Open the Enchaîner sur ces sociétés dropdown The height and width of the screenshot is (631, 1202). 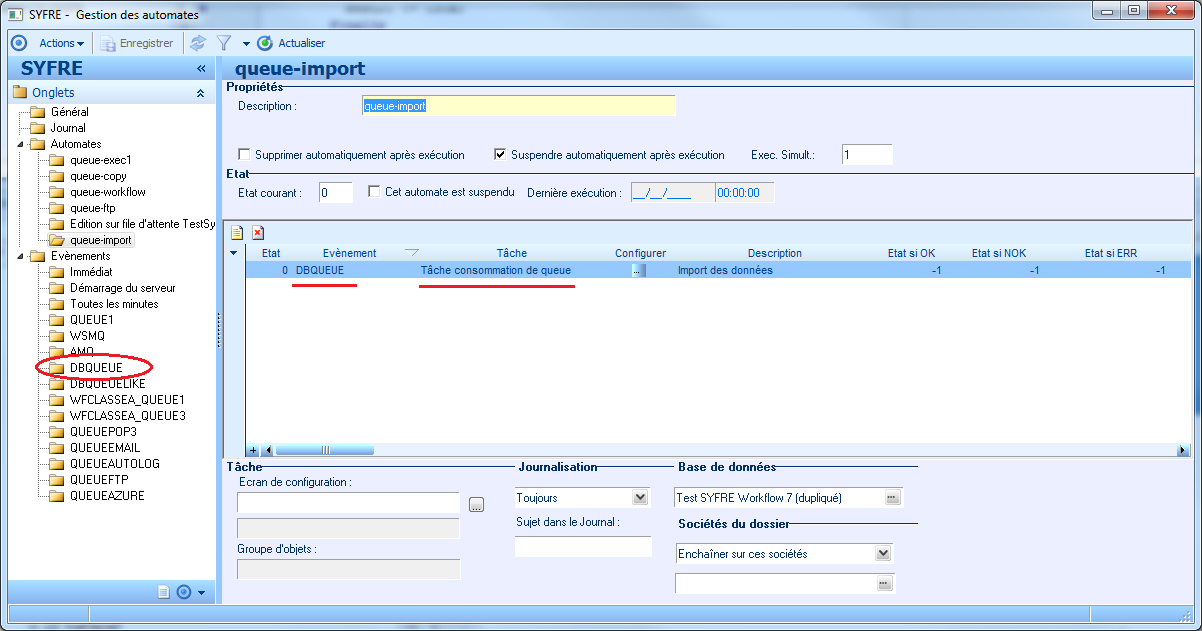click(883, 553)
